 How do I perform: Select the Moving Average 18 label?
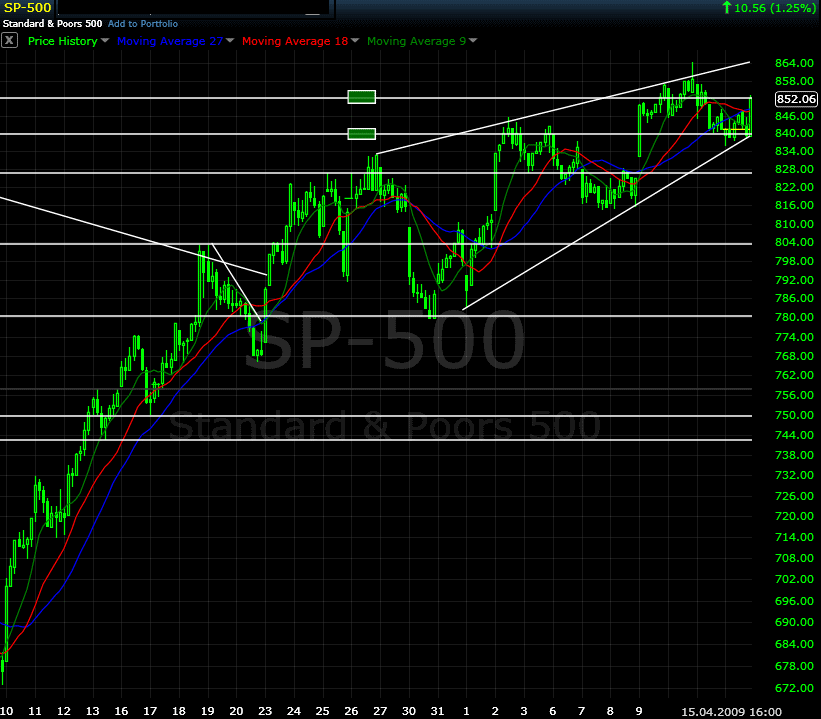point(295,41)
